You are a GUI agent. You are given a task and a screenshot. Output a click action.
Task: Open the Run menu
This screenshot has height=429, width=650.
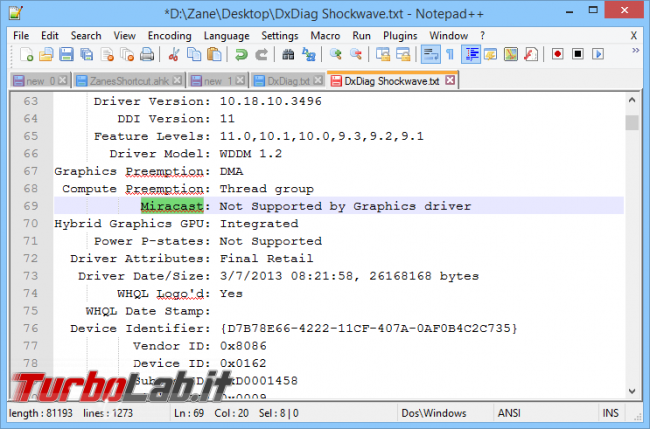[361, 36]
